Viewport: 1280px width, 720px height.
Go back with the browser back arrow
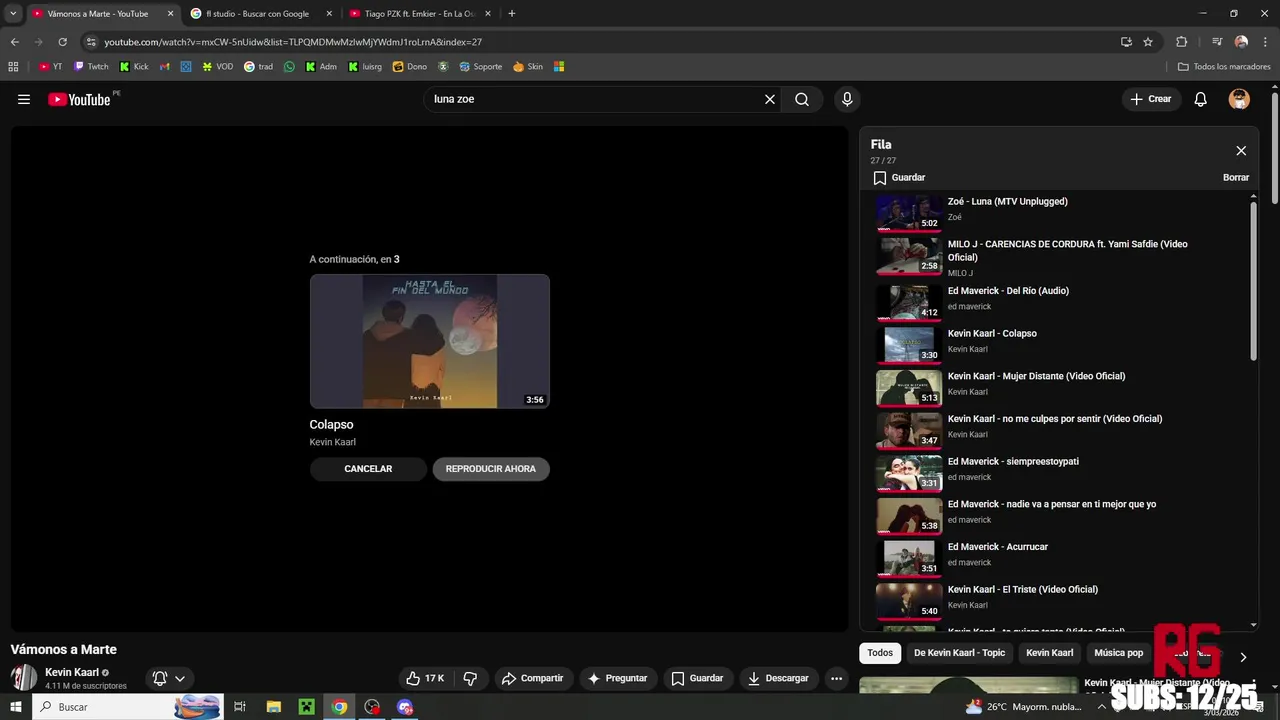[x=14, y=42]
